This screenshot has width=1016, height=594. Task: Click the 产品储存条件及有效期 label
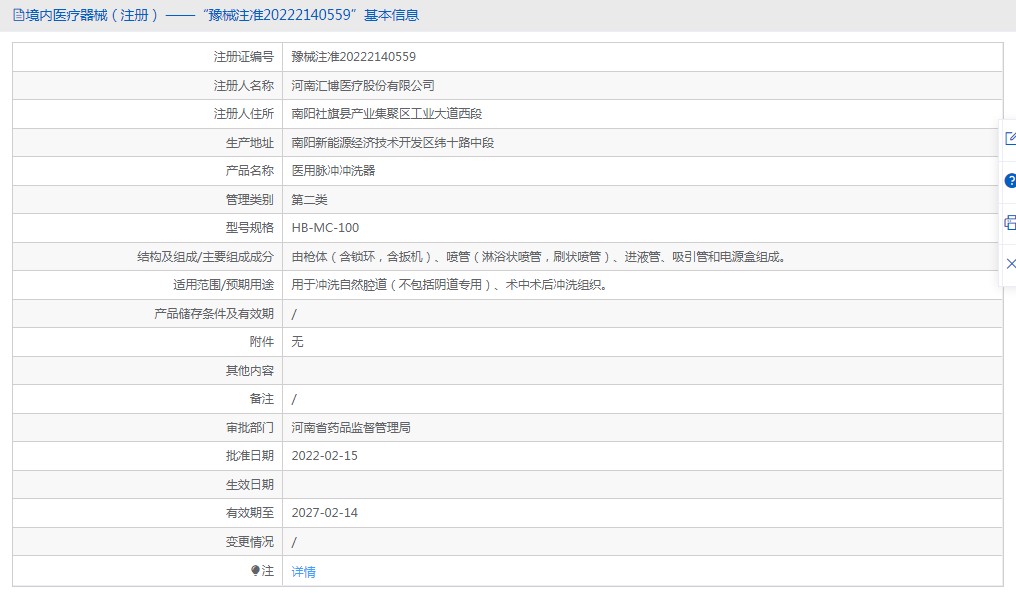[214, 314]
